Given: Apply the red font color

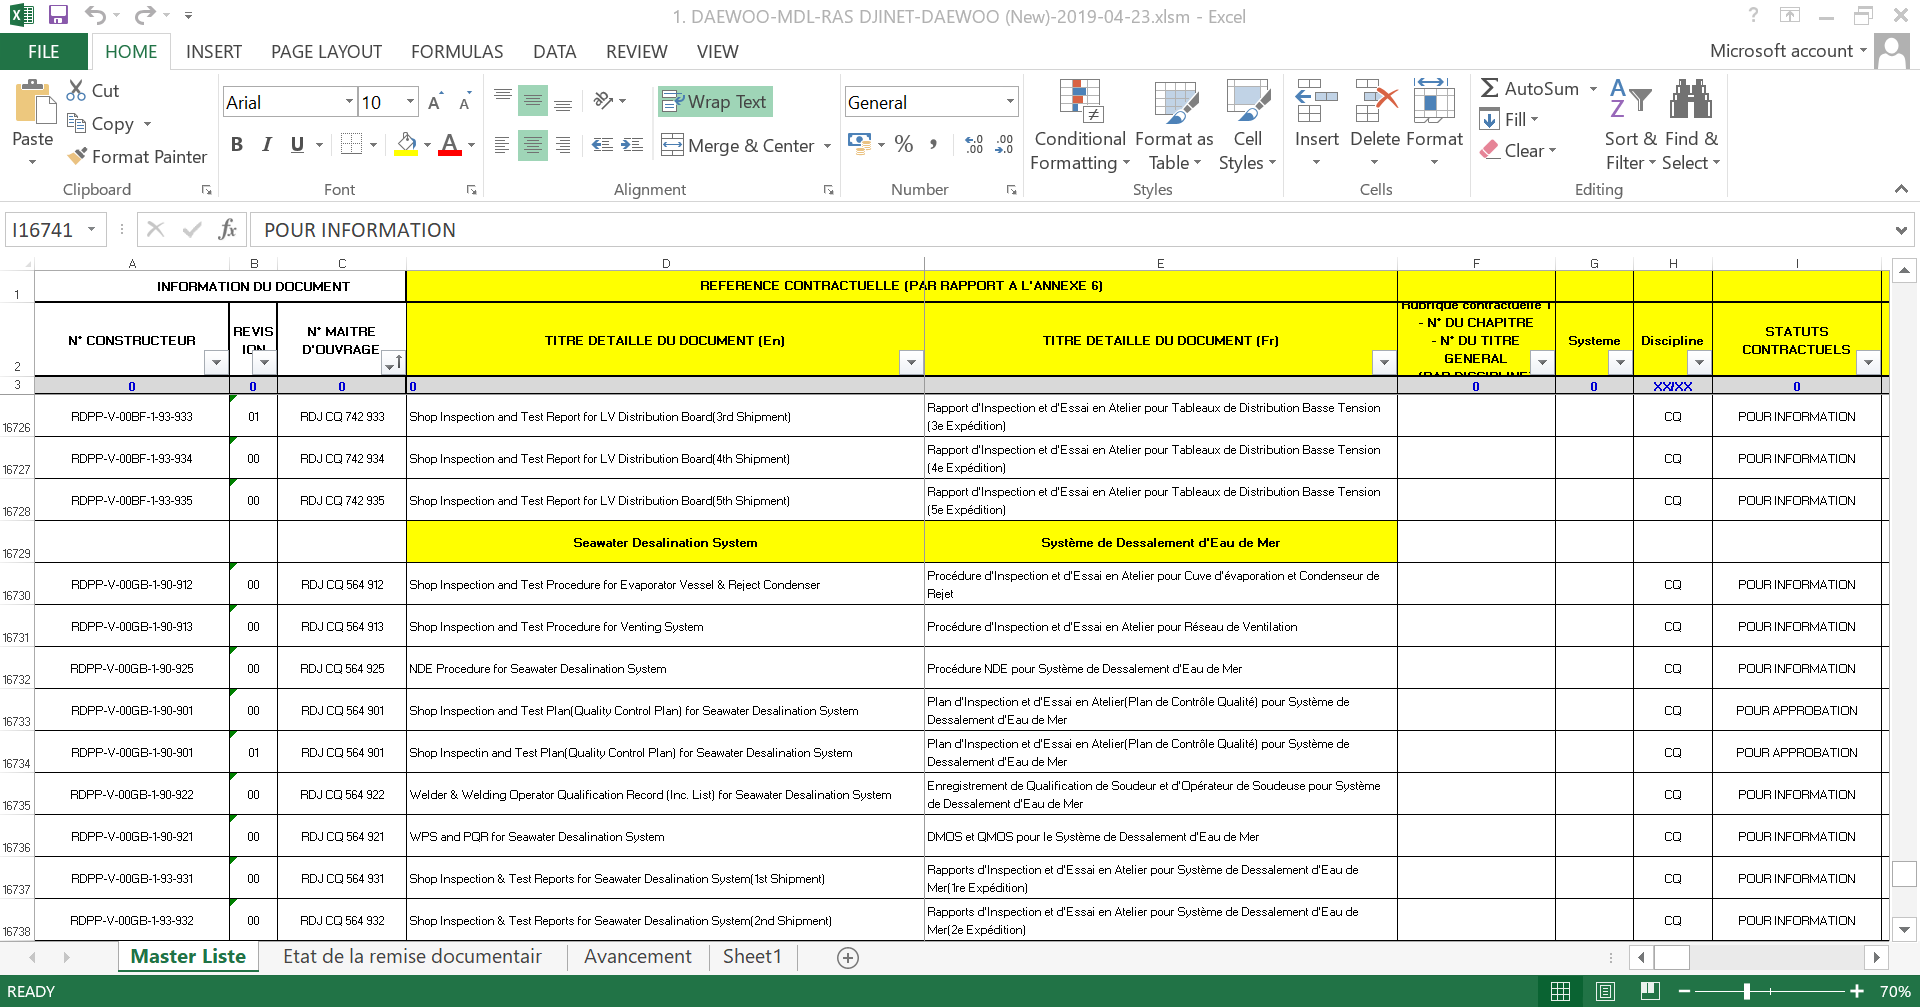Looking at the screenshot, I should [x=450, y=144].
